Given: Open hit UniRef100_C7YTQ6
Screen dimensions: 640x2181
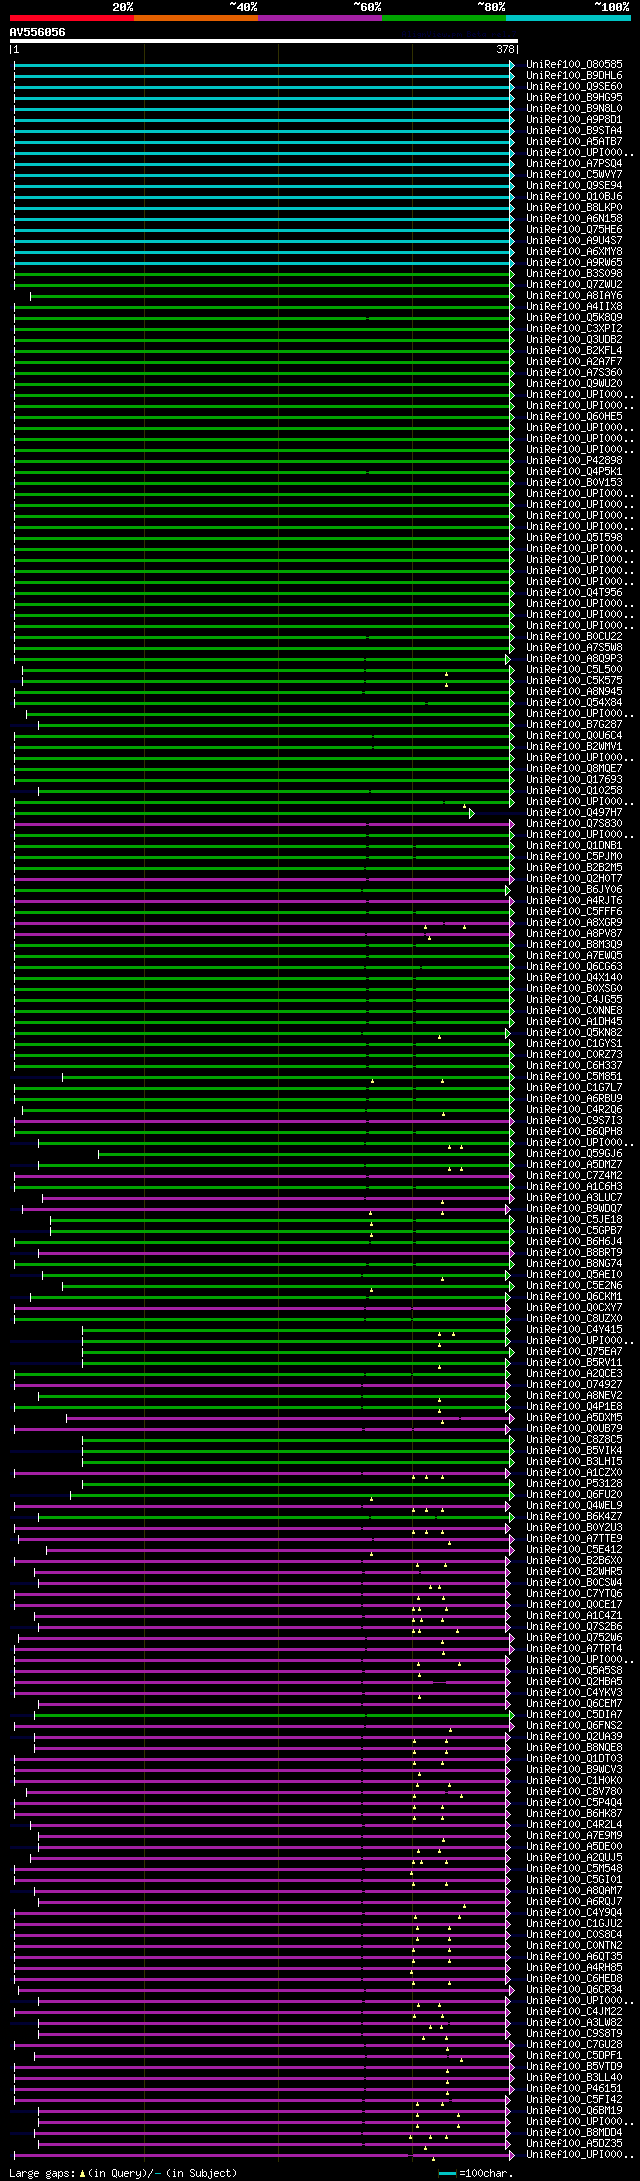Looking at the screenshot, I should [574, 1593].
